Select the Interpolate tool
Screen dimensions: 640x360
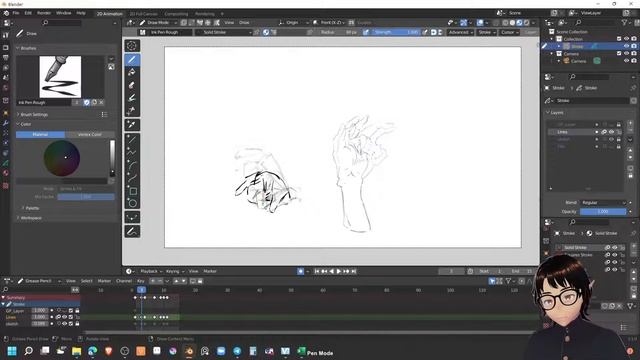[x=132, y=217]
